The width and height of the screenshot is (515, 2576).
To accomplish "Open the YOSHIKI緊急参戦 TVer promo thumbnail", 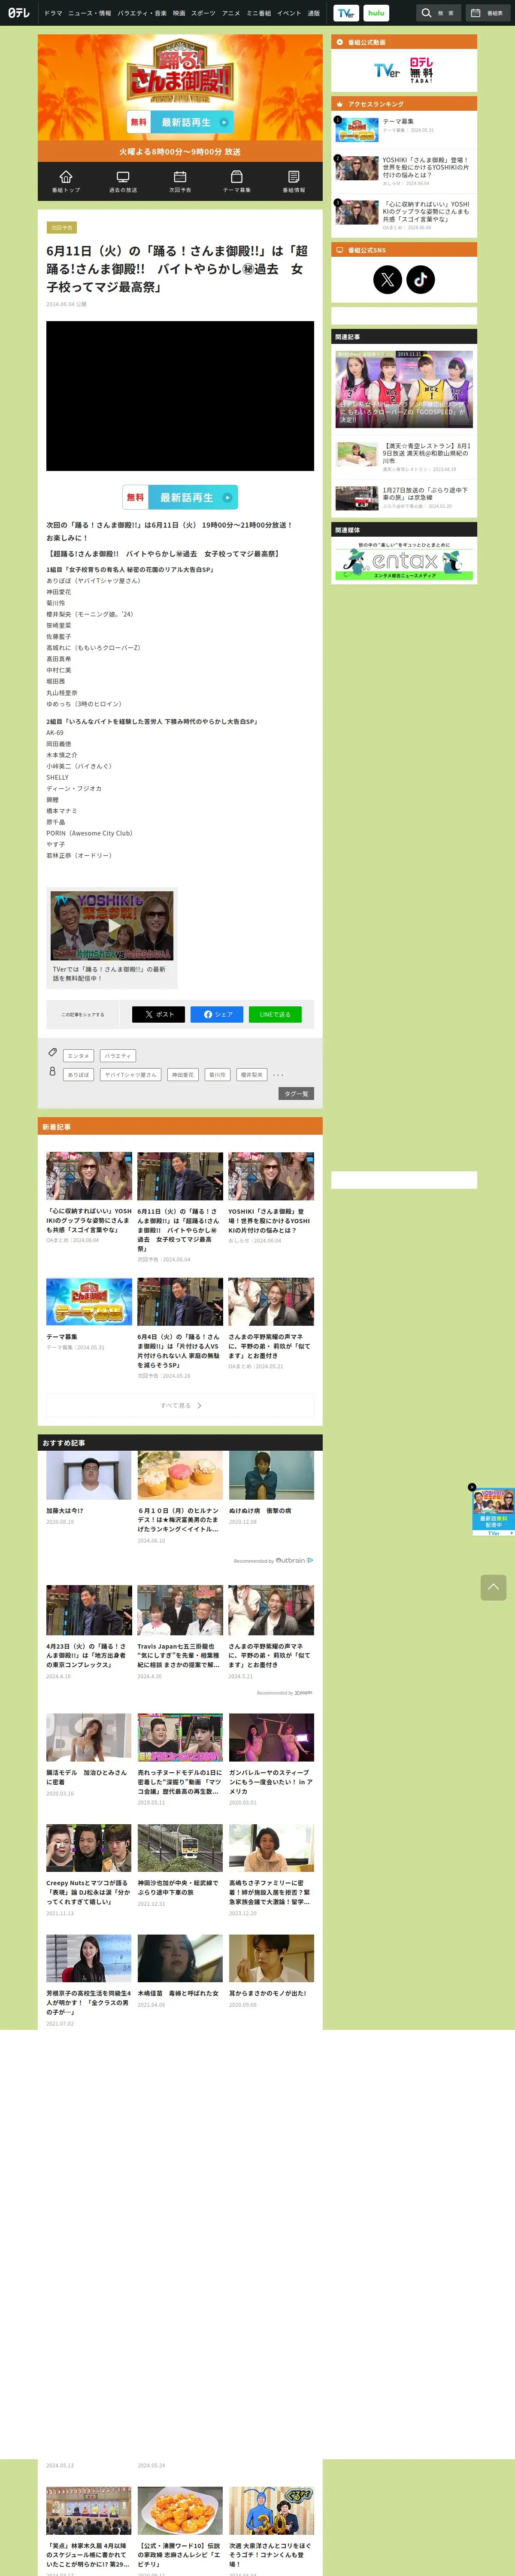I will click(x=112, y=926).
